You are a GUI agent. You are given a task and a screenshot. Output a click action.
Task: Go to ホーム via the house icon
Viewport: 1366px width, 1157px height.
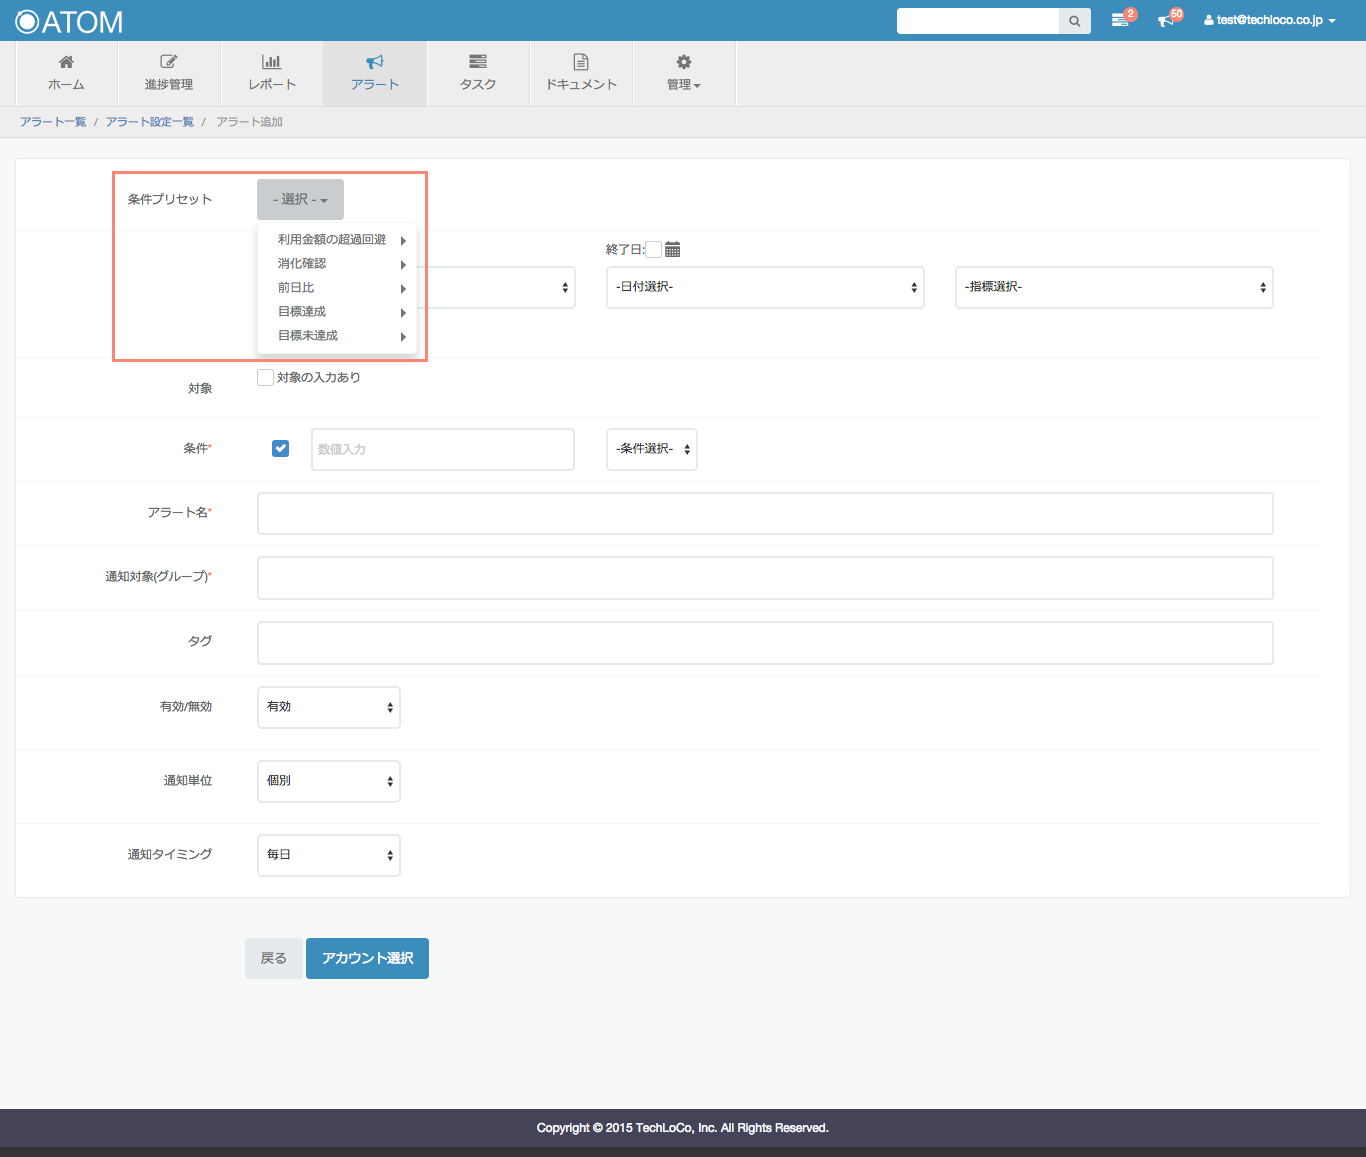pyautogui.click(x=66, y=63)
